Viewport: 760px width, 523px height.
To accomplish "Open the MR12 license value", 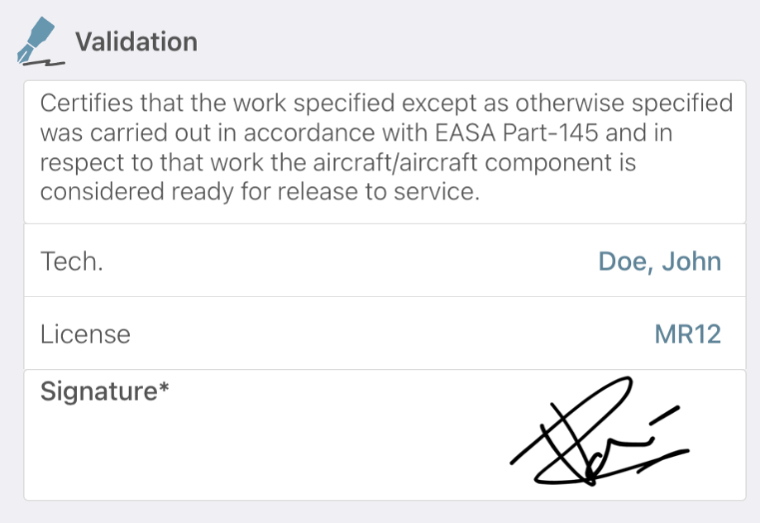I will (x=688, y=334).
